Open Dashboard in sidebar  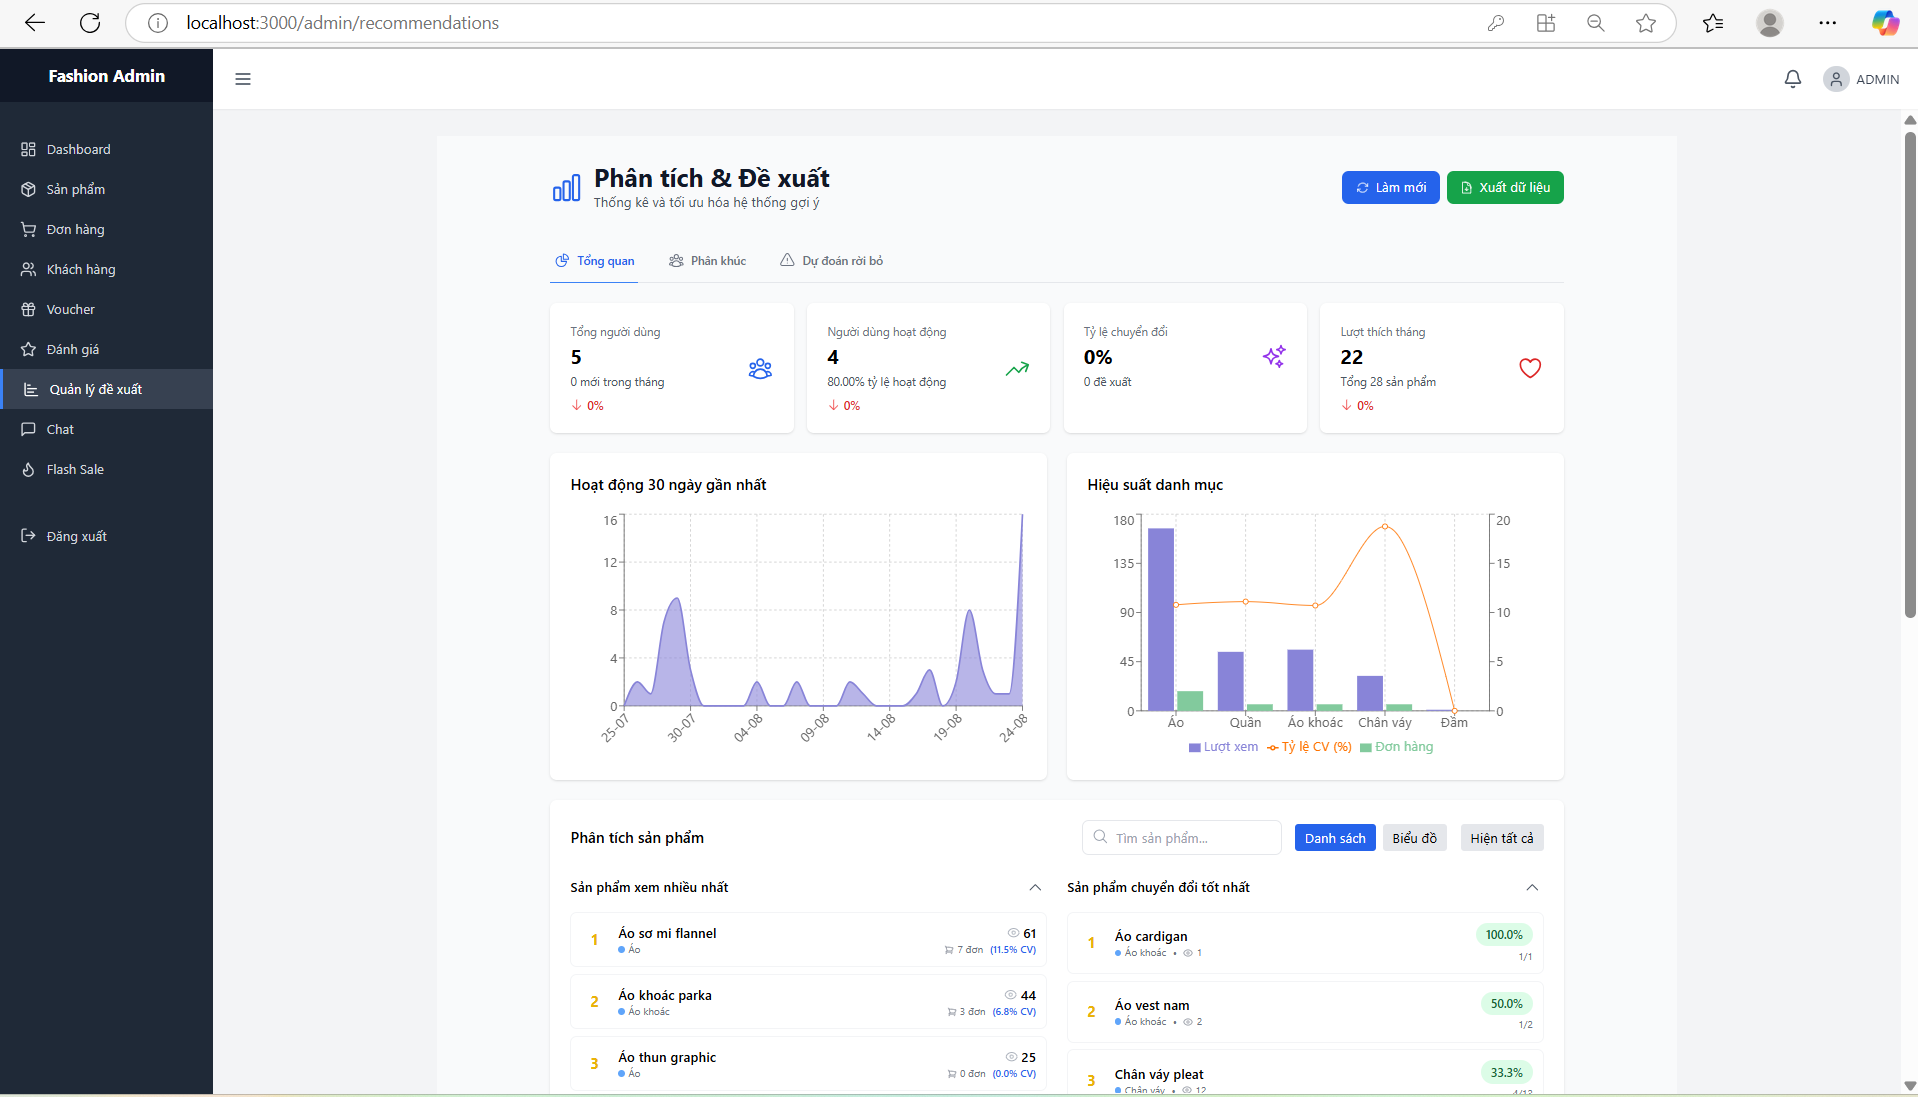pos(106,149)
